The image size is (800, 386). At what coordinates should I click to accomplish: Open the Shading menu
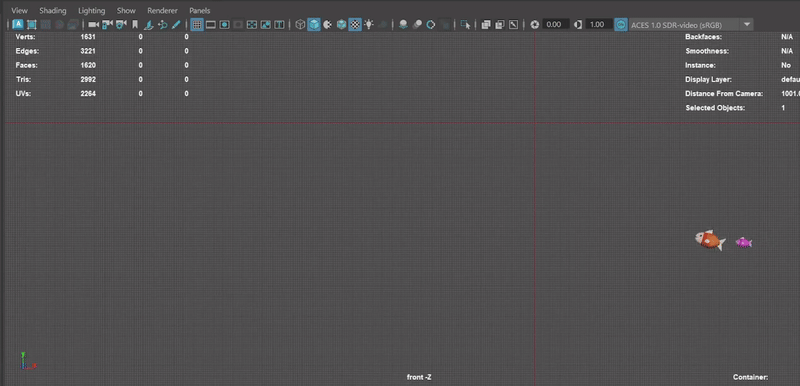[x=53, y=10]
